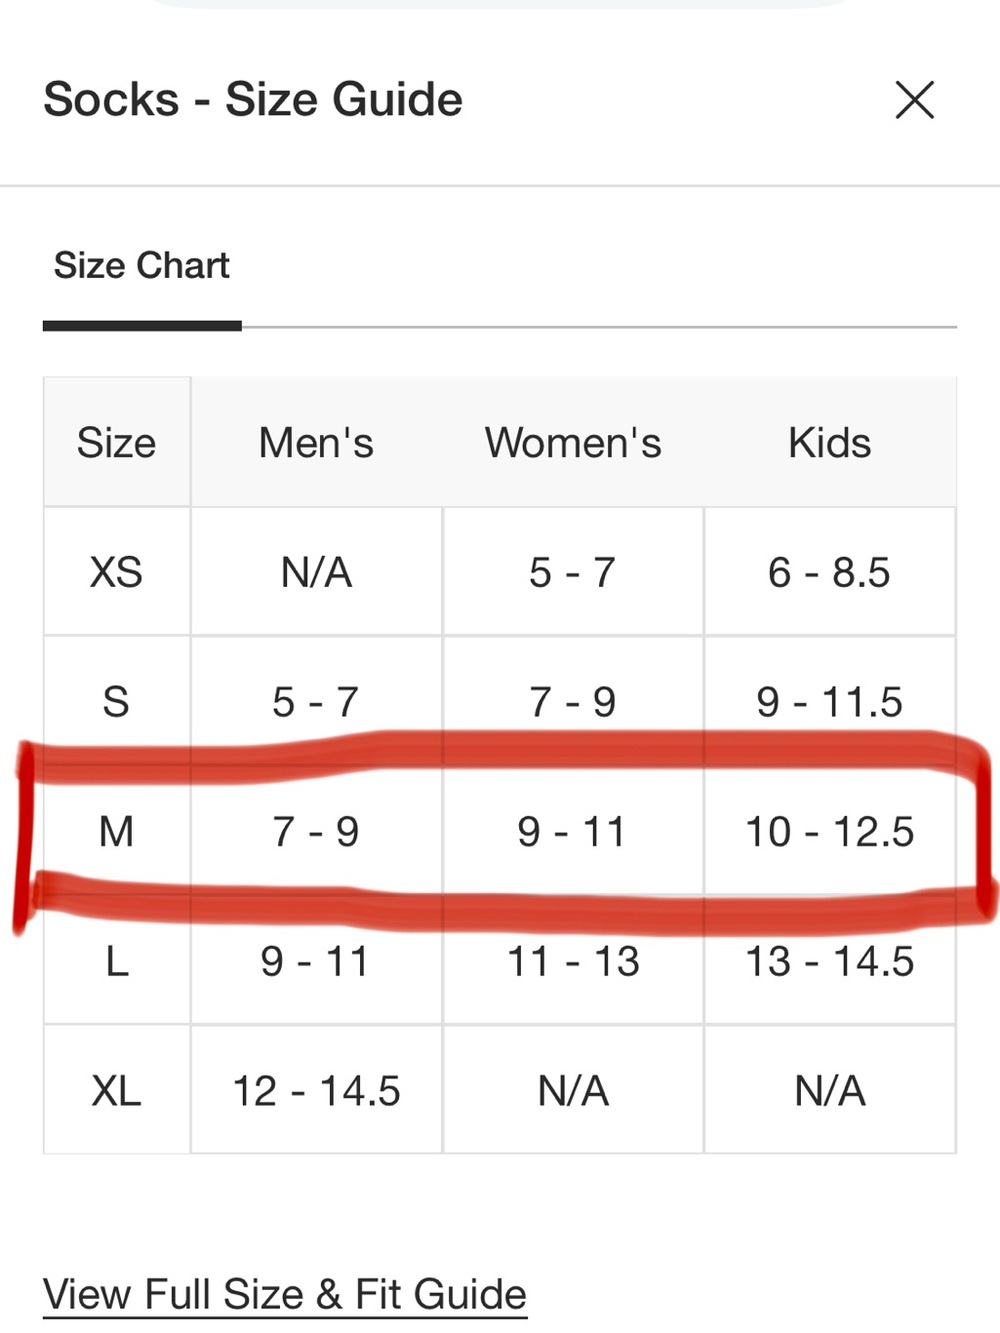Viewport: 1000px width, 1333px height.
Task: Click the Women's column header
Action: point(573,442)
